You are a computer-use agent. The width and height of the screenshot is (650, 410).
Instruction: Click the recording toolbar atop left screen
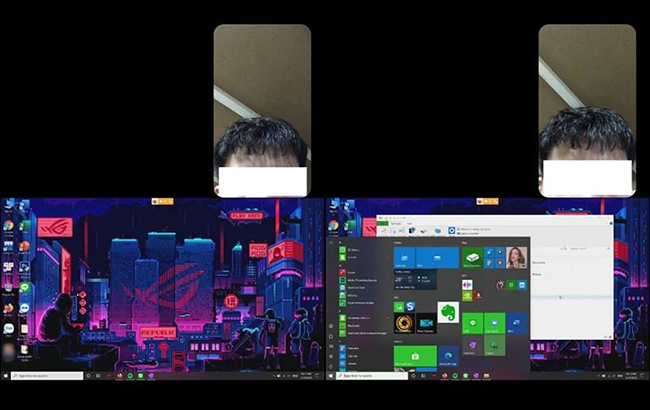point(162,201)
